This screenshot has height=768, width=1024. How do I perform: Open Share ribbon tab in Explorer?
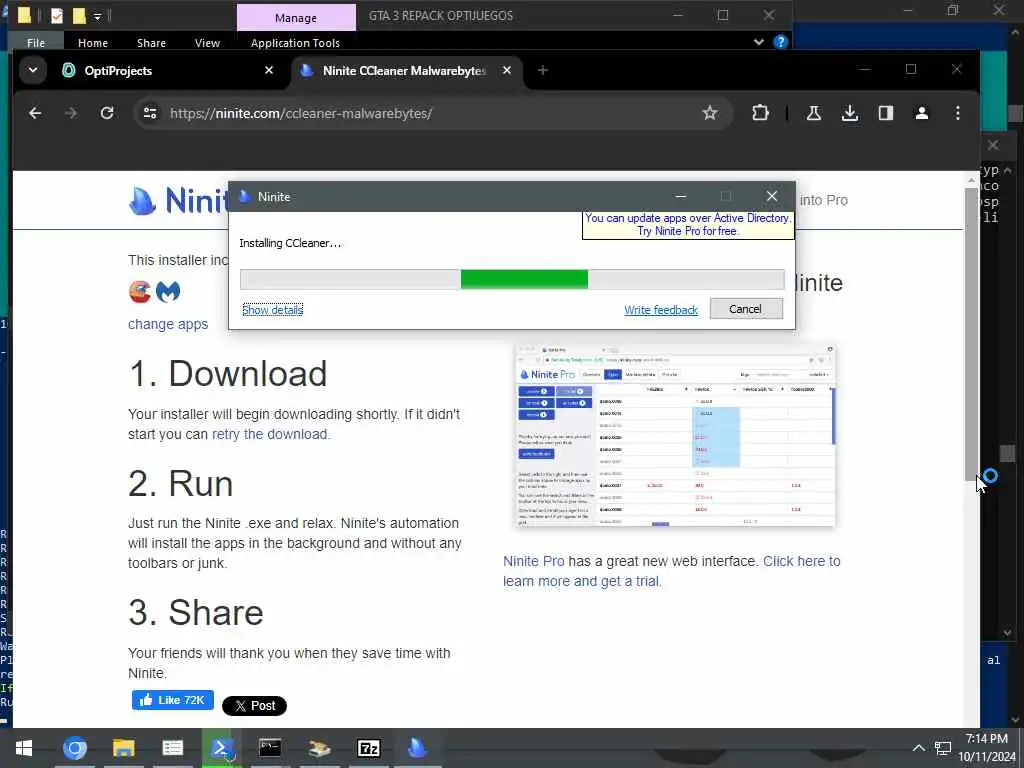[x=152, y=42]
